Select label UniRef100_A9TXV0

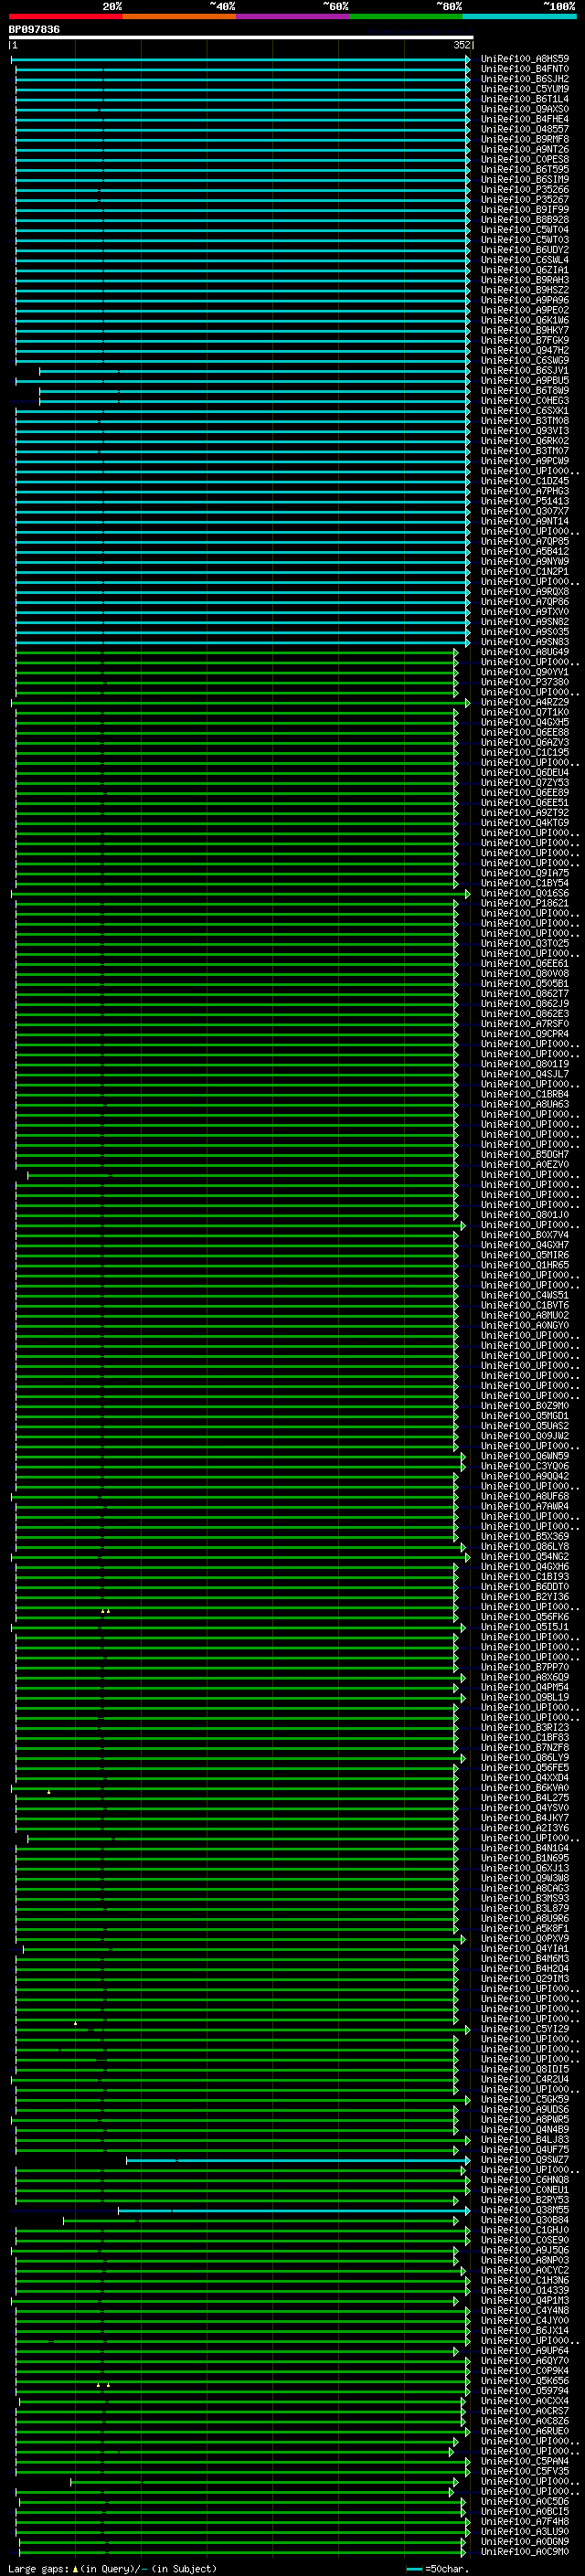pyautogui.click(x=525, y=612)
